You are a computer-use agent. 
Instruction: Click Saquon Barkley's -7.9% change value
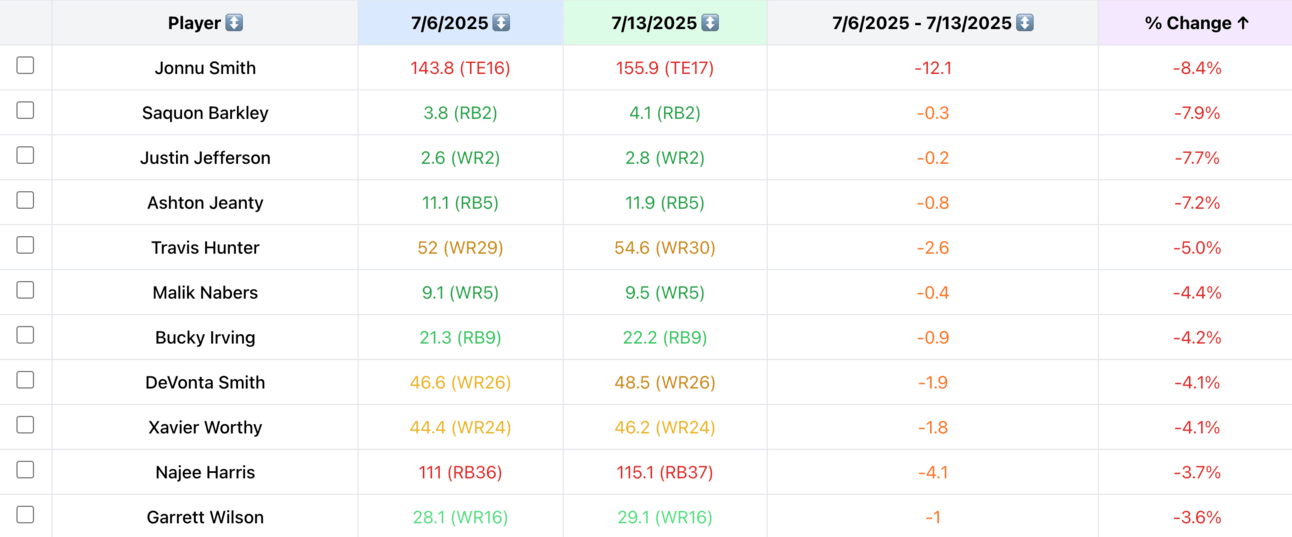pyautogui.click(x=1197, y=113)
